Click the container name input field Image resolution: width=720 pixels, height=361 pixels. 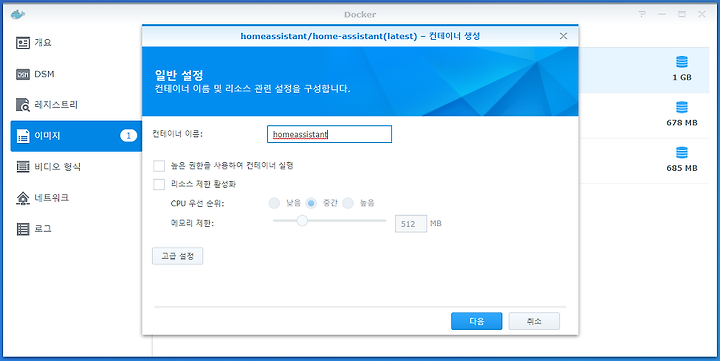329,134
